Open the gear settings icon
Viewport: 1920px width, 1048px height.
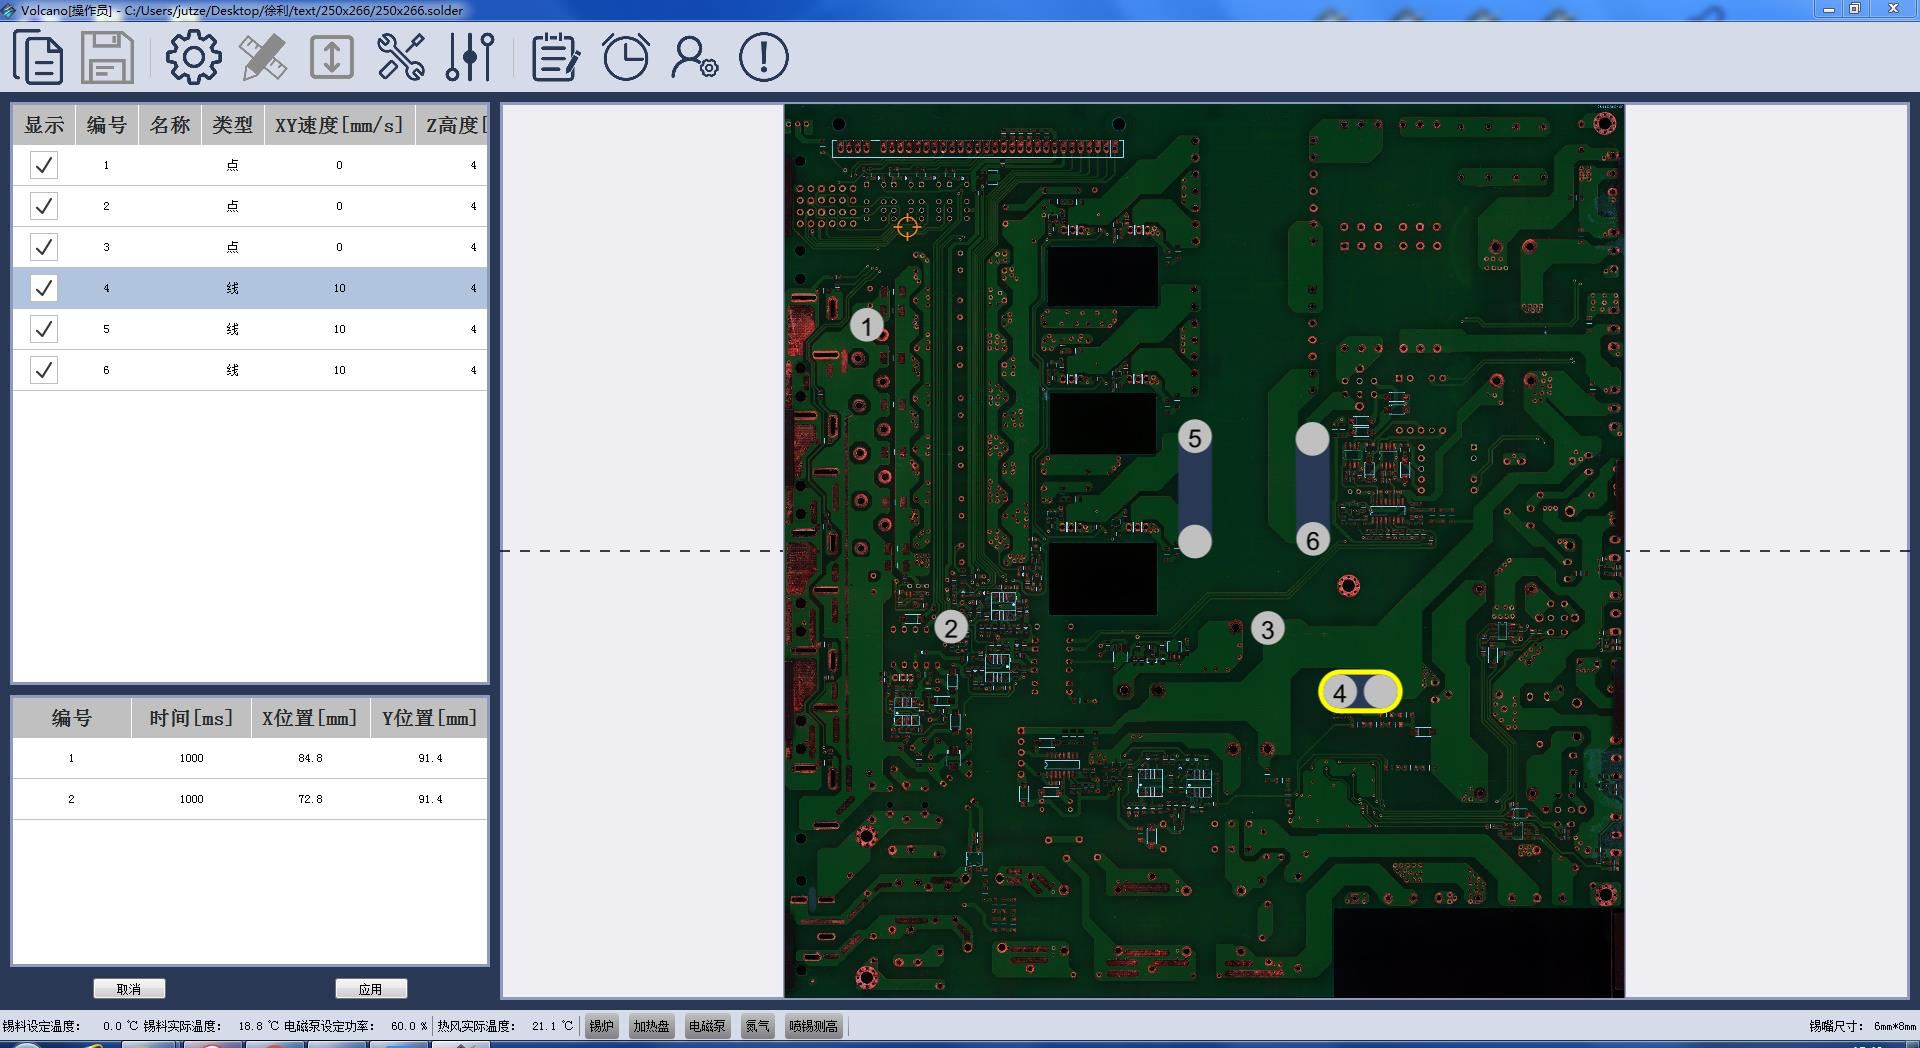click(x=193, y=57)
